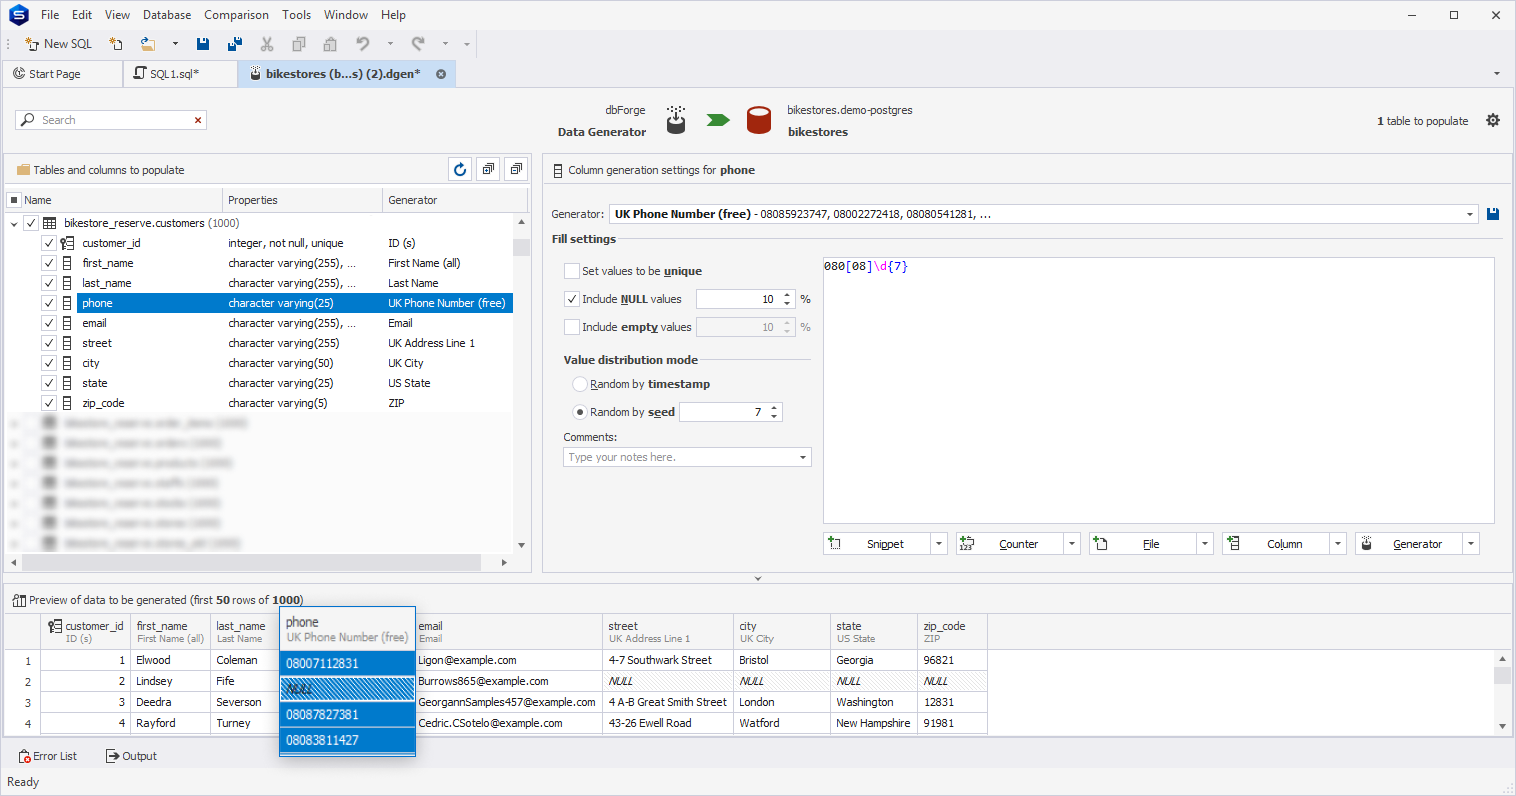Click the Generator insert button
Viewport: 1516px width, 796px height.
(1409, 544)
